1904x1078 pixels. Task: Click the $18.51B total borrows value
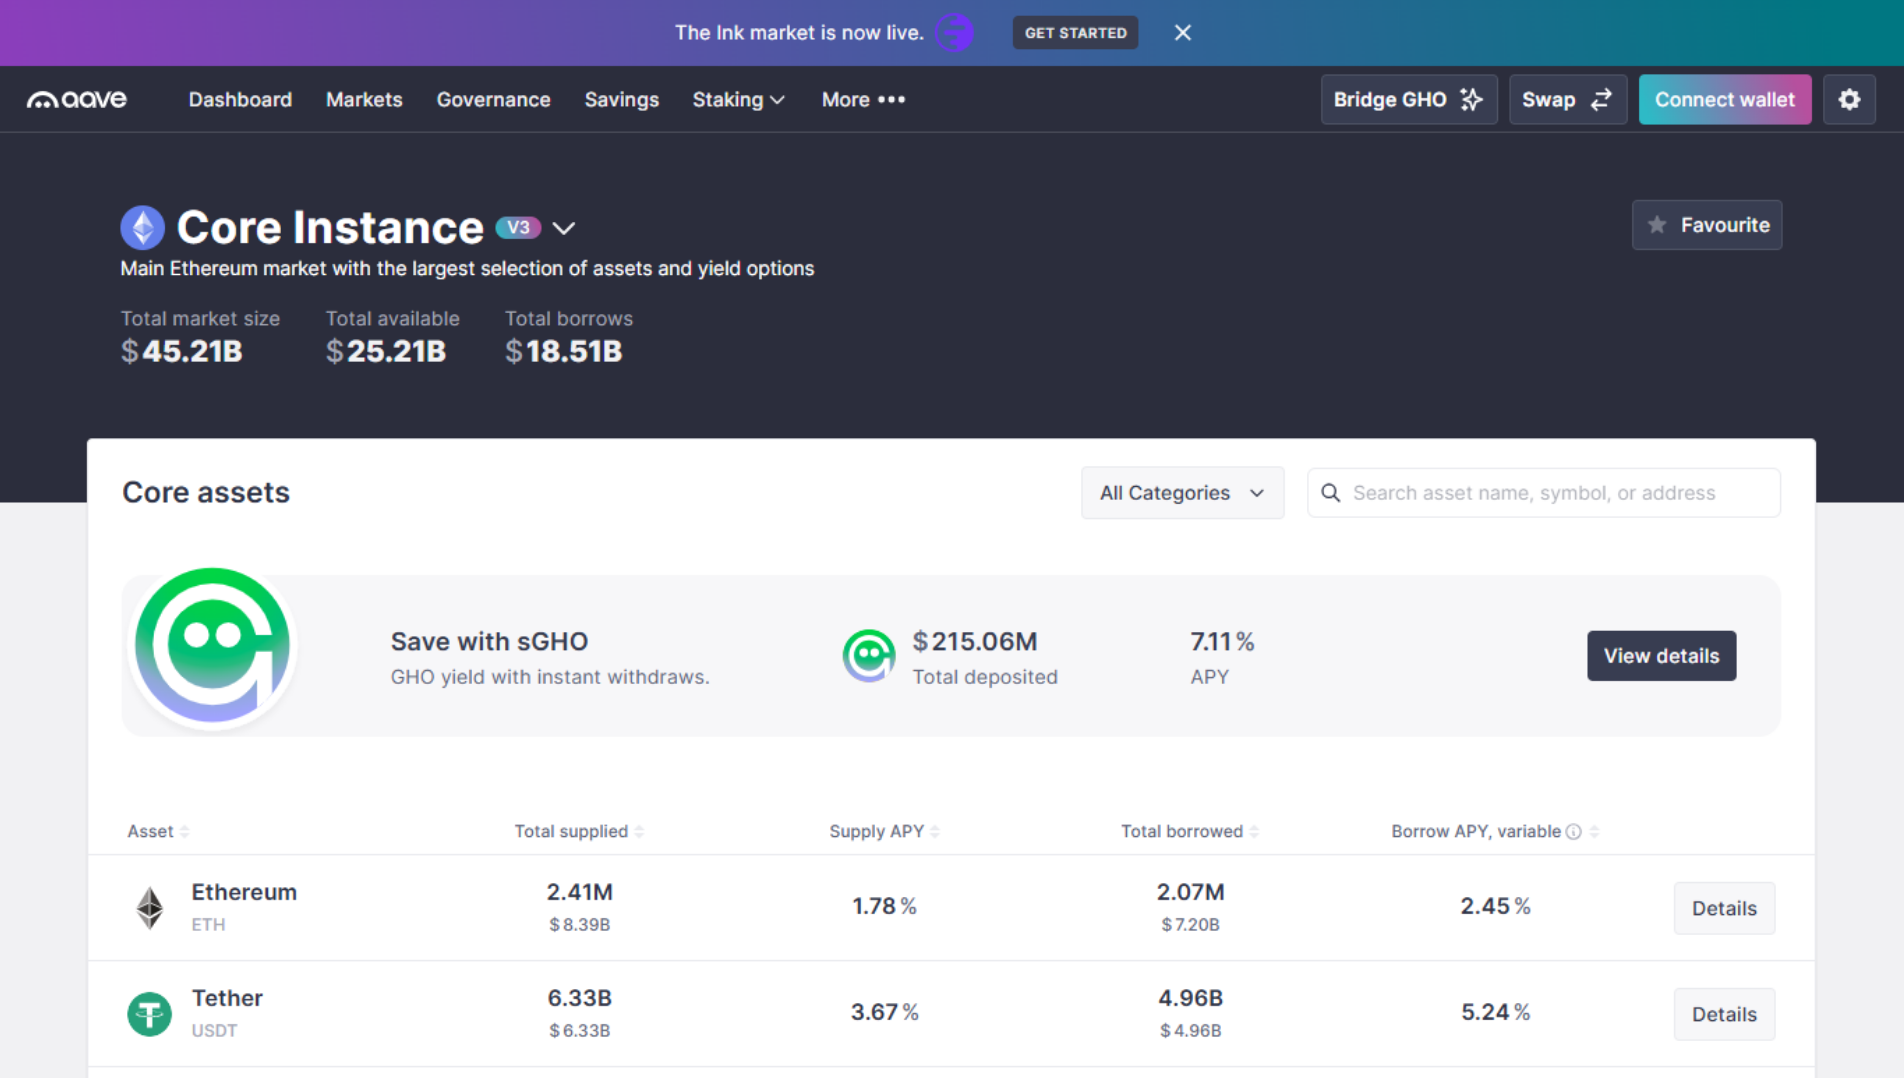point(563,352)
